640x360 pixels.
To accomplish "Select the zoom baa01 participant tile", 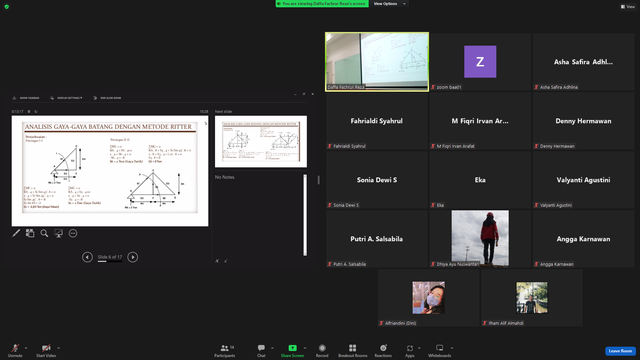I will pos(480,62).
